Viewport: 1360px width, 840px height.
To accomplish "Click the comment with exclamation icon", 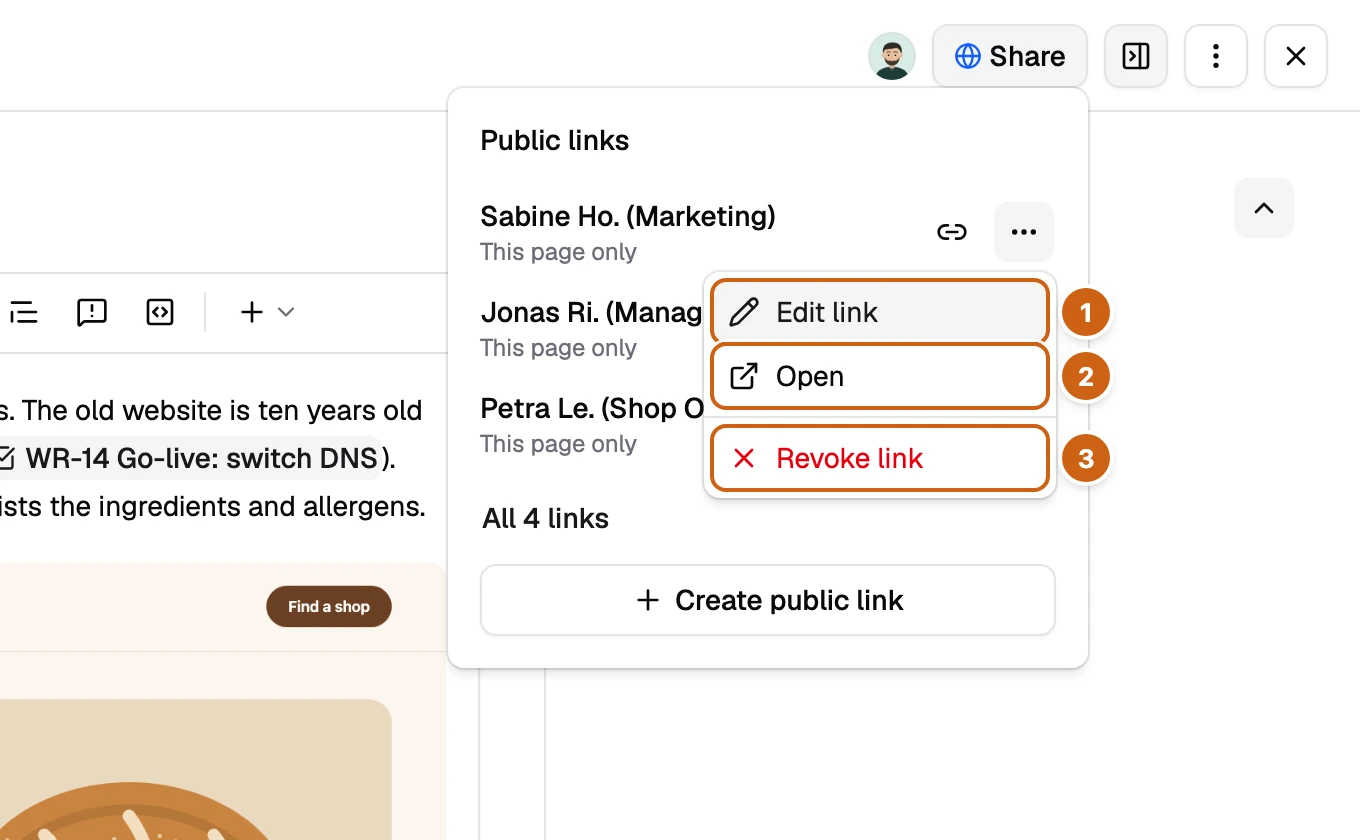I will point(92,312).
